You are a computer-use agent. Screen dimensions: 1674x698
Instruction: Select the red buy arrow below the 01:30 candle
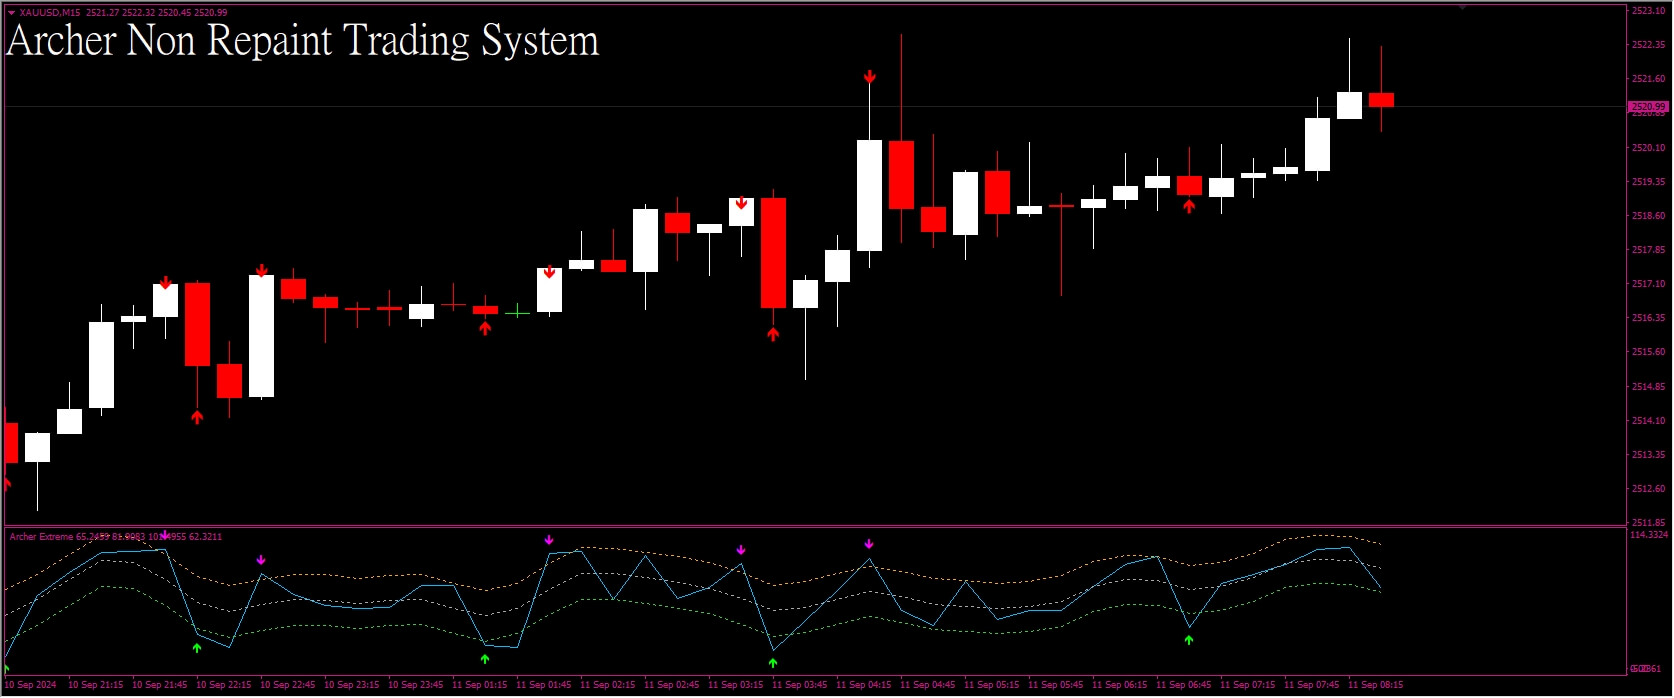point(485,328)
